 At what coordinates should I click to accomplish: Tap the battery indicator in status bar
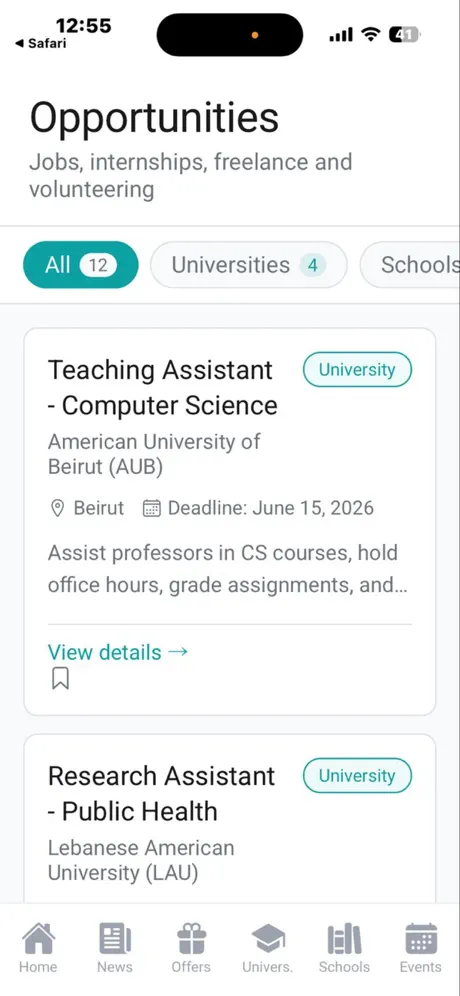pos(404,35)
